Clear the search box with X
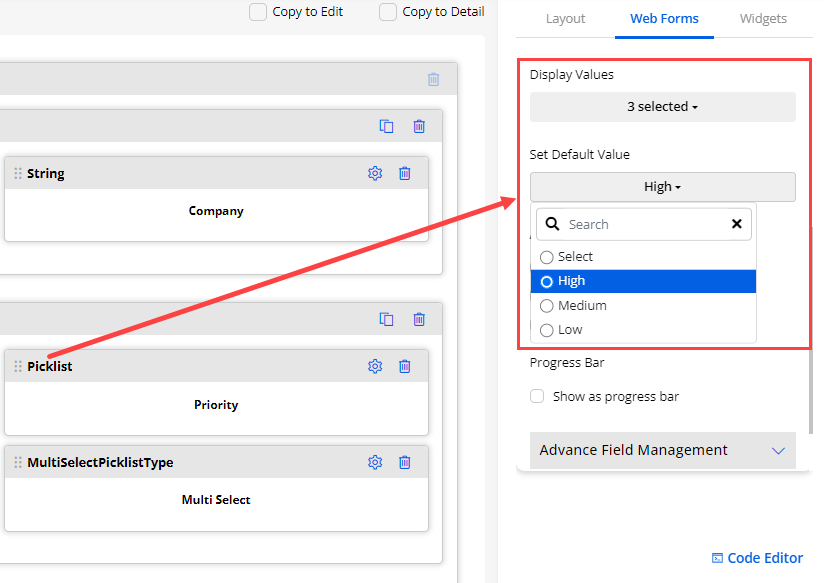 coord(737,224)
